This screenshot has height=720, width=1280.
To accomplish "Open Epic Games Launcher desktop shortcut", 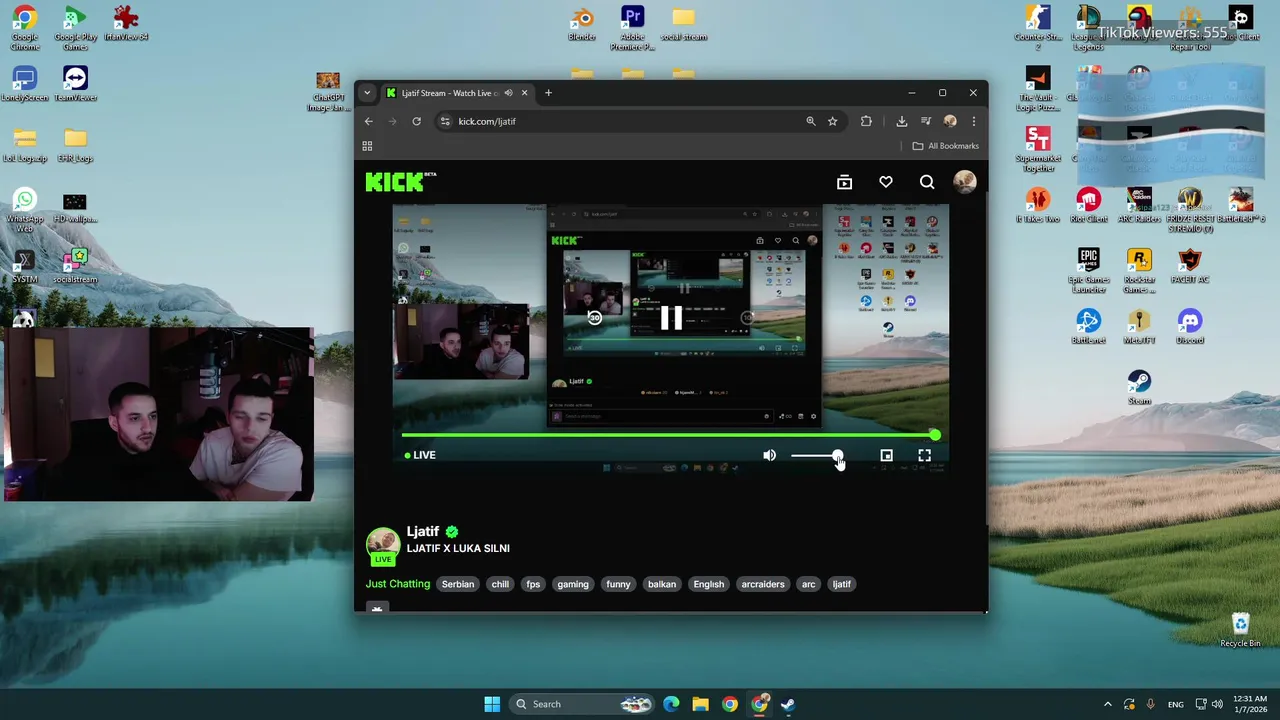I will [x=1088, y=270].
